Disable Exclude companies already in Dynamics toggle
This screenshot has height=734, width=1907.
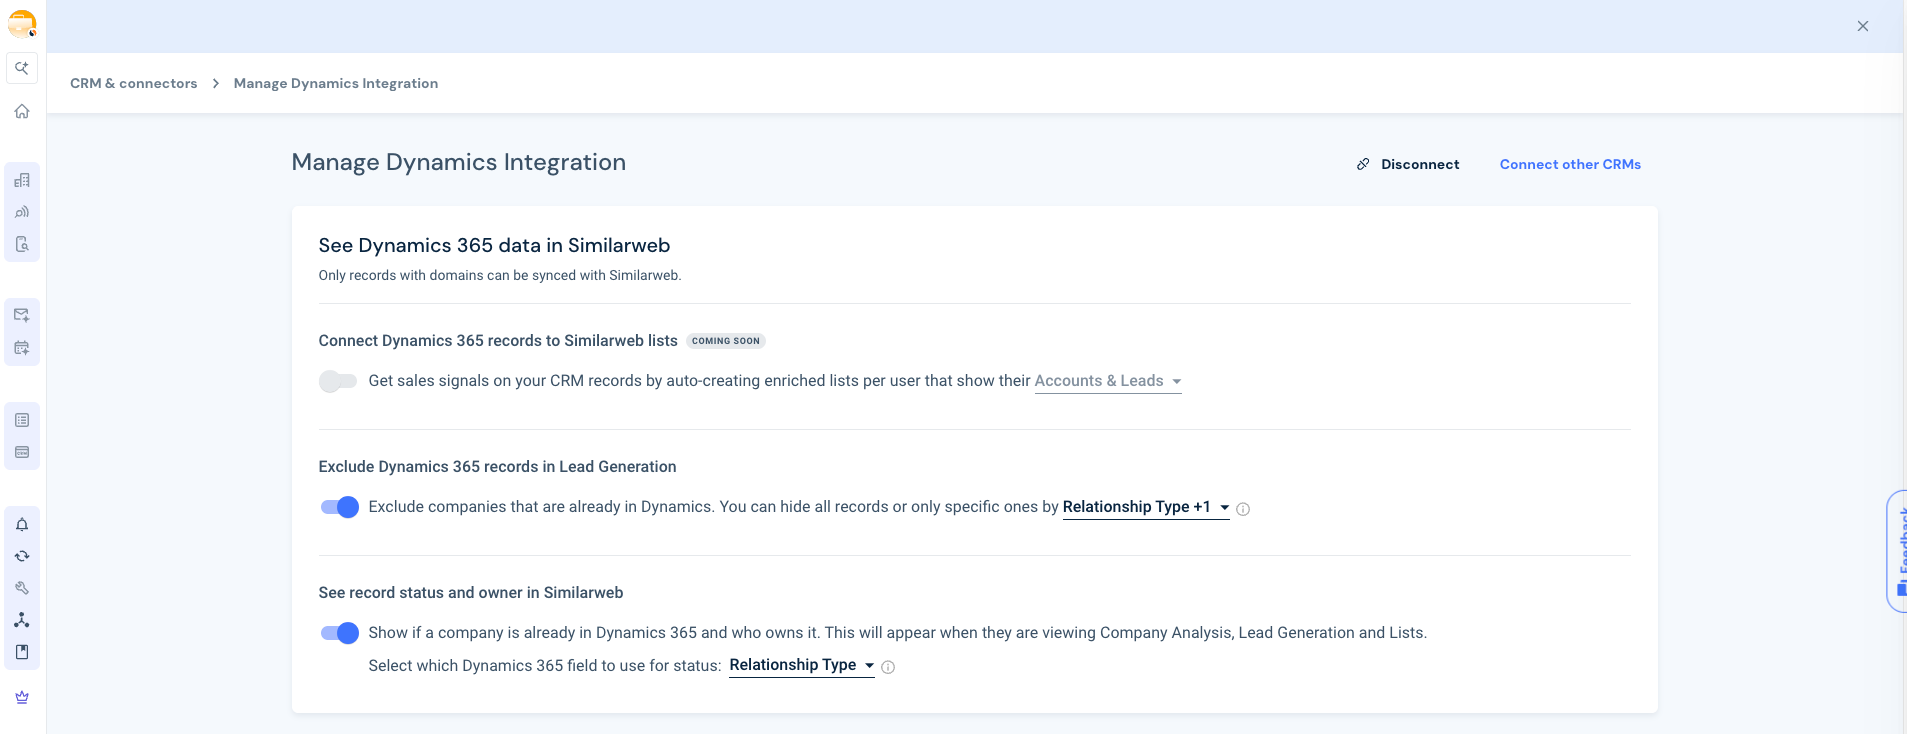pyautogui.click(x=339, y=507)
